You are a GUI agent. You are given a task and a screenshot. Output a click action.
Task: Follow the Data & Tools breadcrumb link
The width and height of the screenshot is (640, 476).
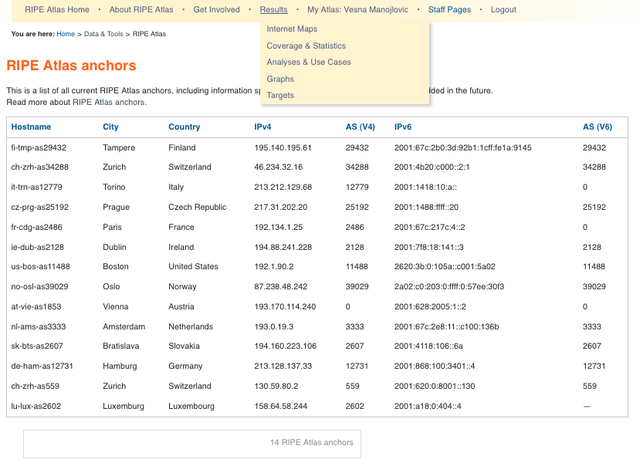tap(104, 34)
